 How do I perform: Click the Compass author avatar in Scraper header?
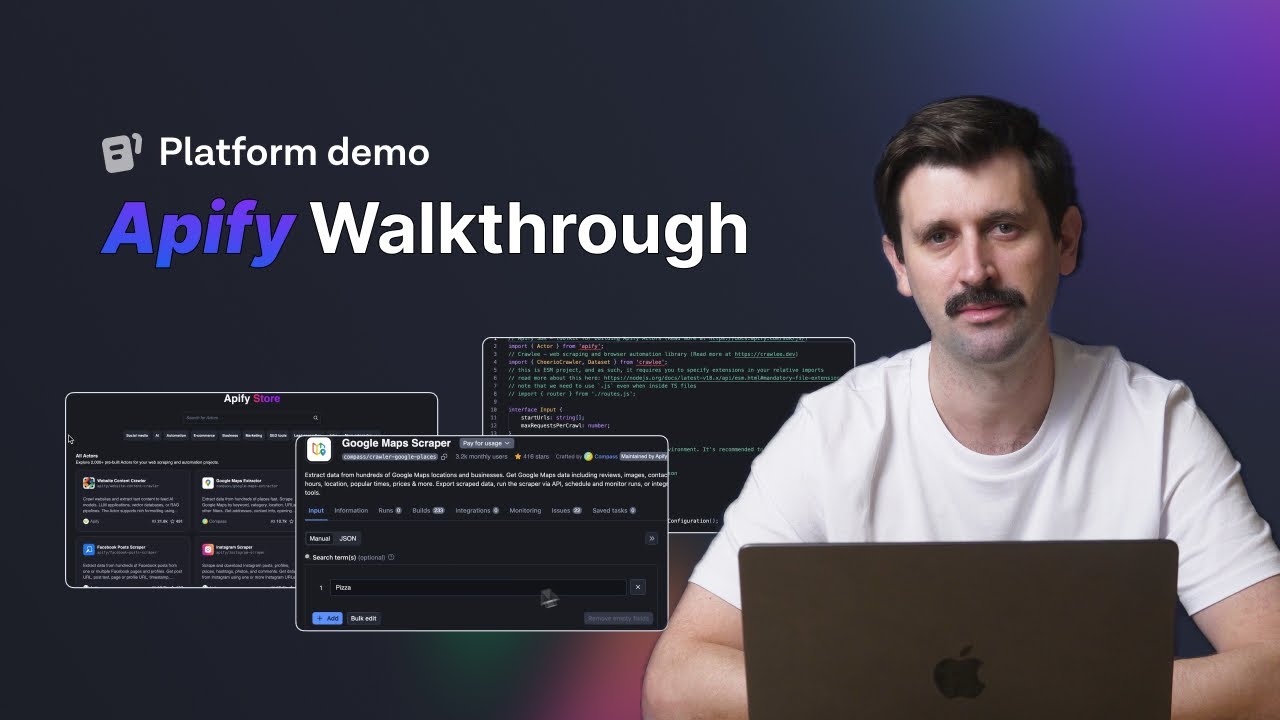point(589,457)
